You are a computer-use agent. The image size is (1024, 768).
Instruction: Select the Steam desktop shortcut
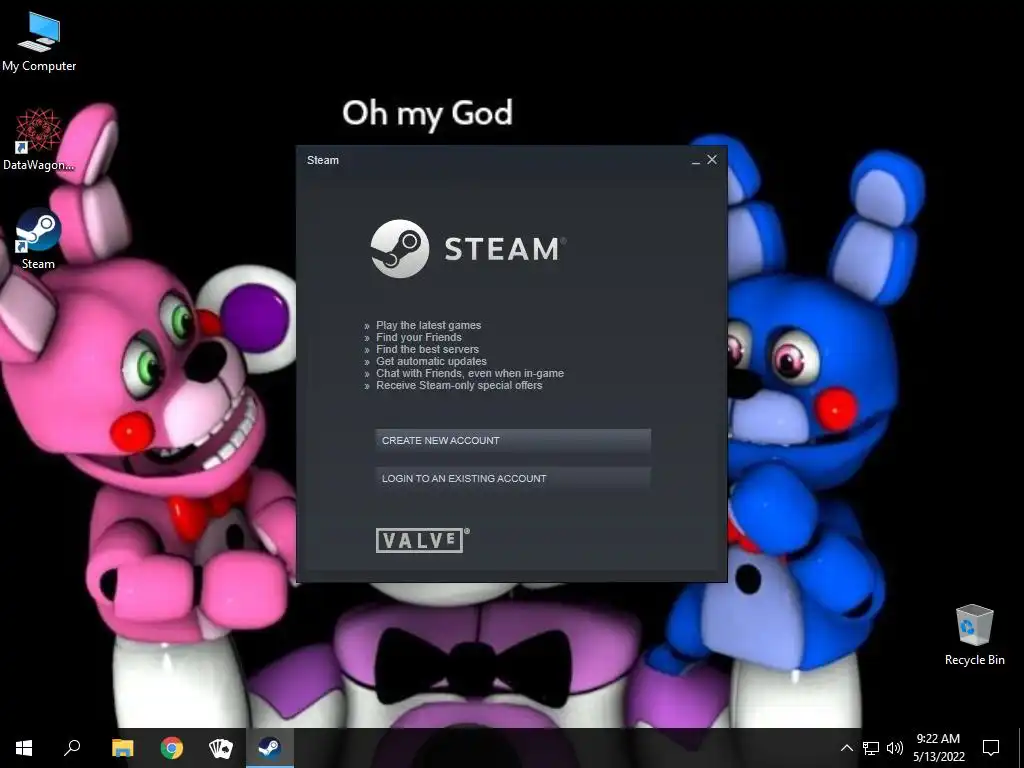[38, 239]
